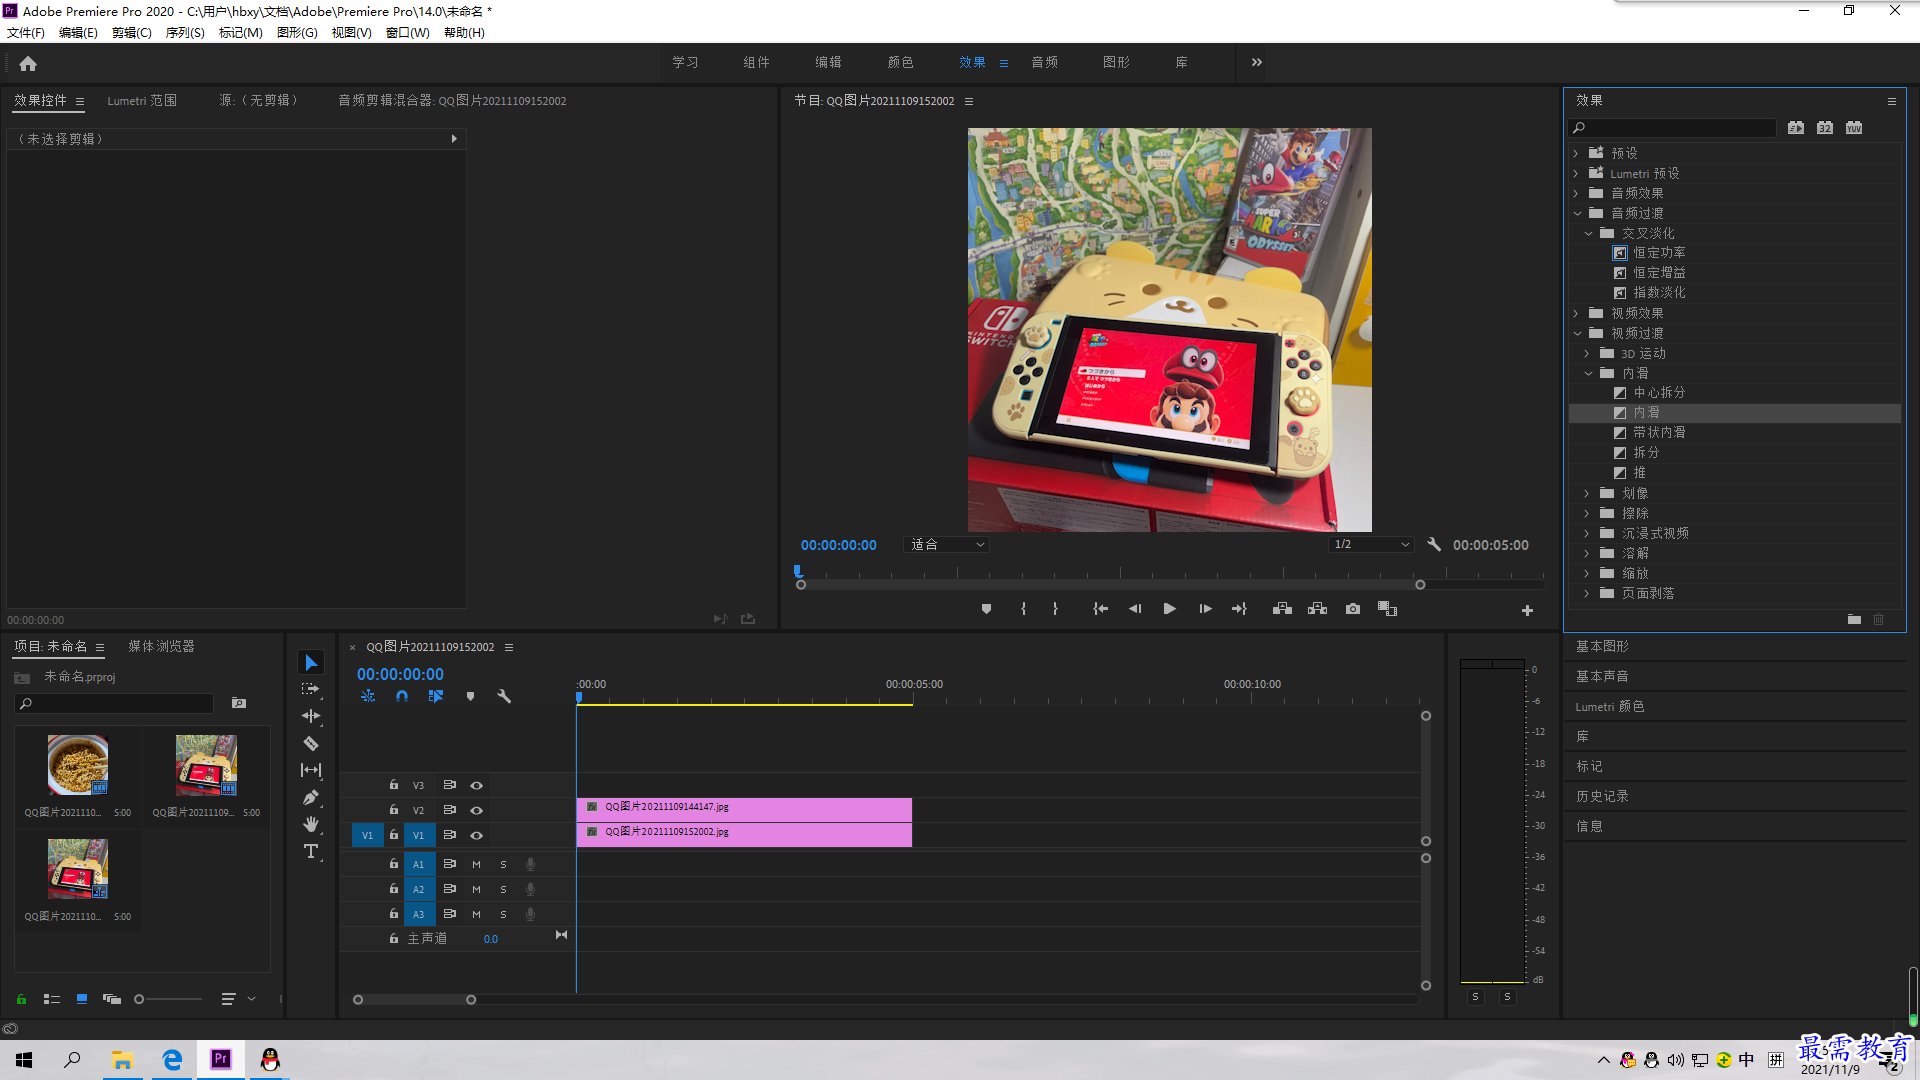Switch to the 编辑 workspace
This screenshot has width=1920, height=1080.
tap(828, 62)
